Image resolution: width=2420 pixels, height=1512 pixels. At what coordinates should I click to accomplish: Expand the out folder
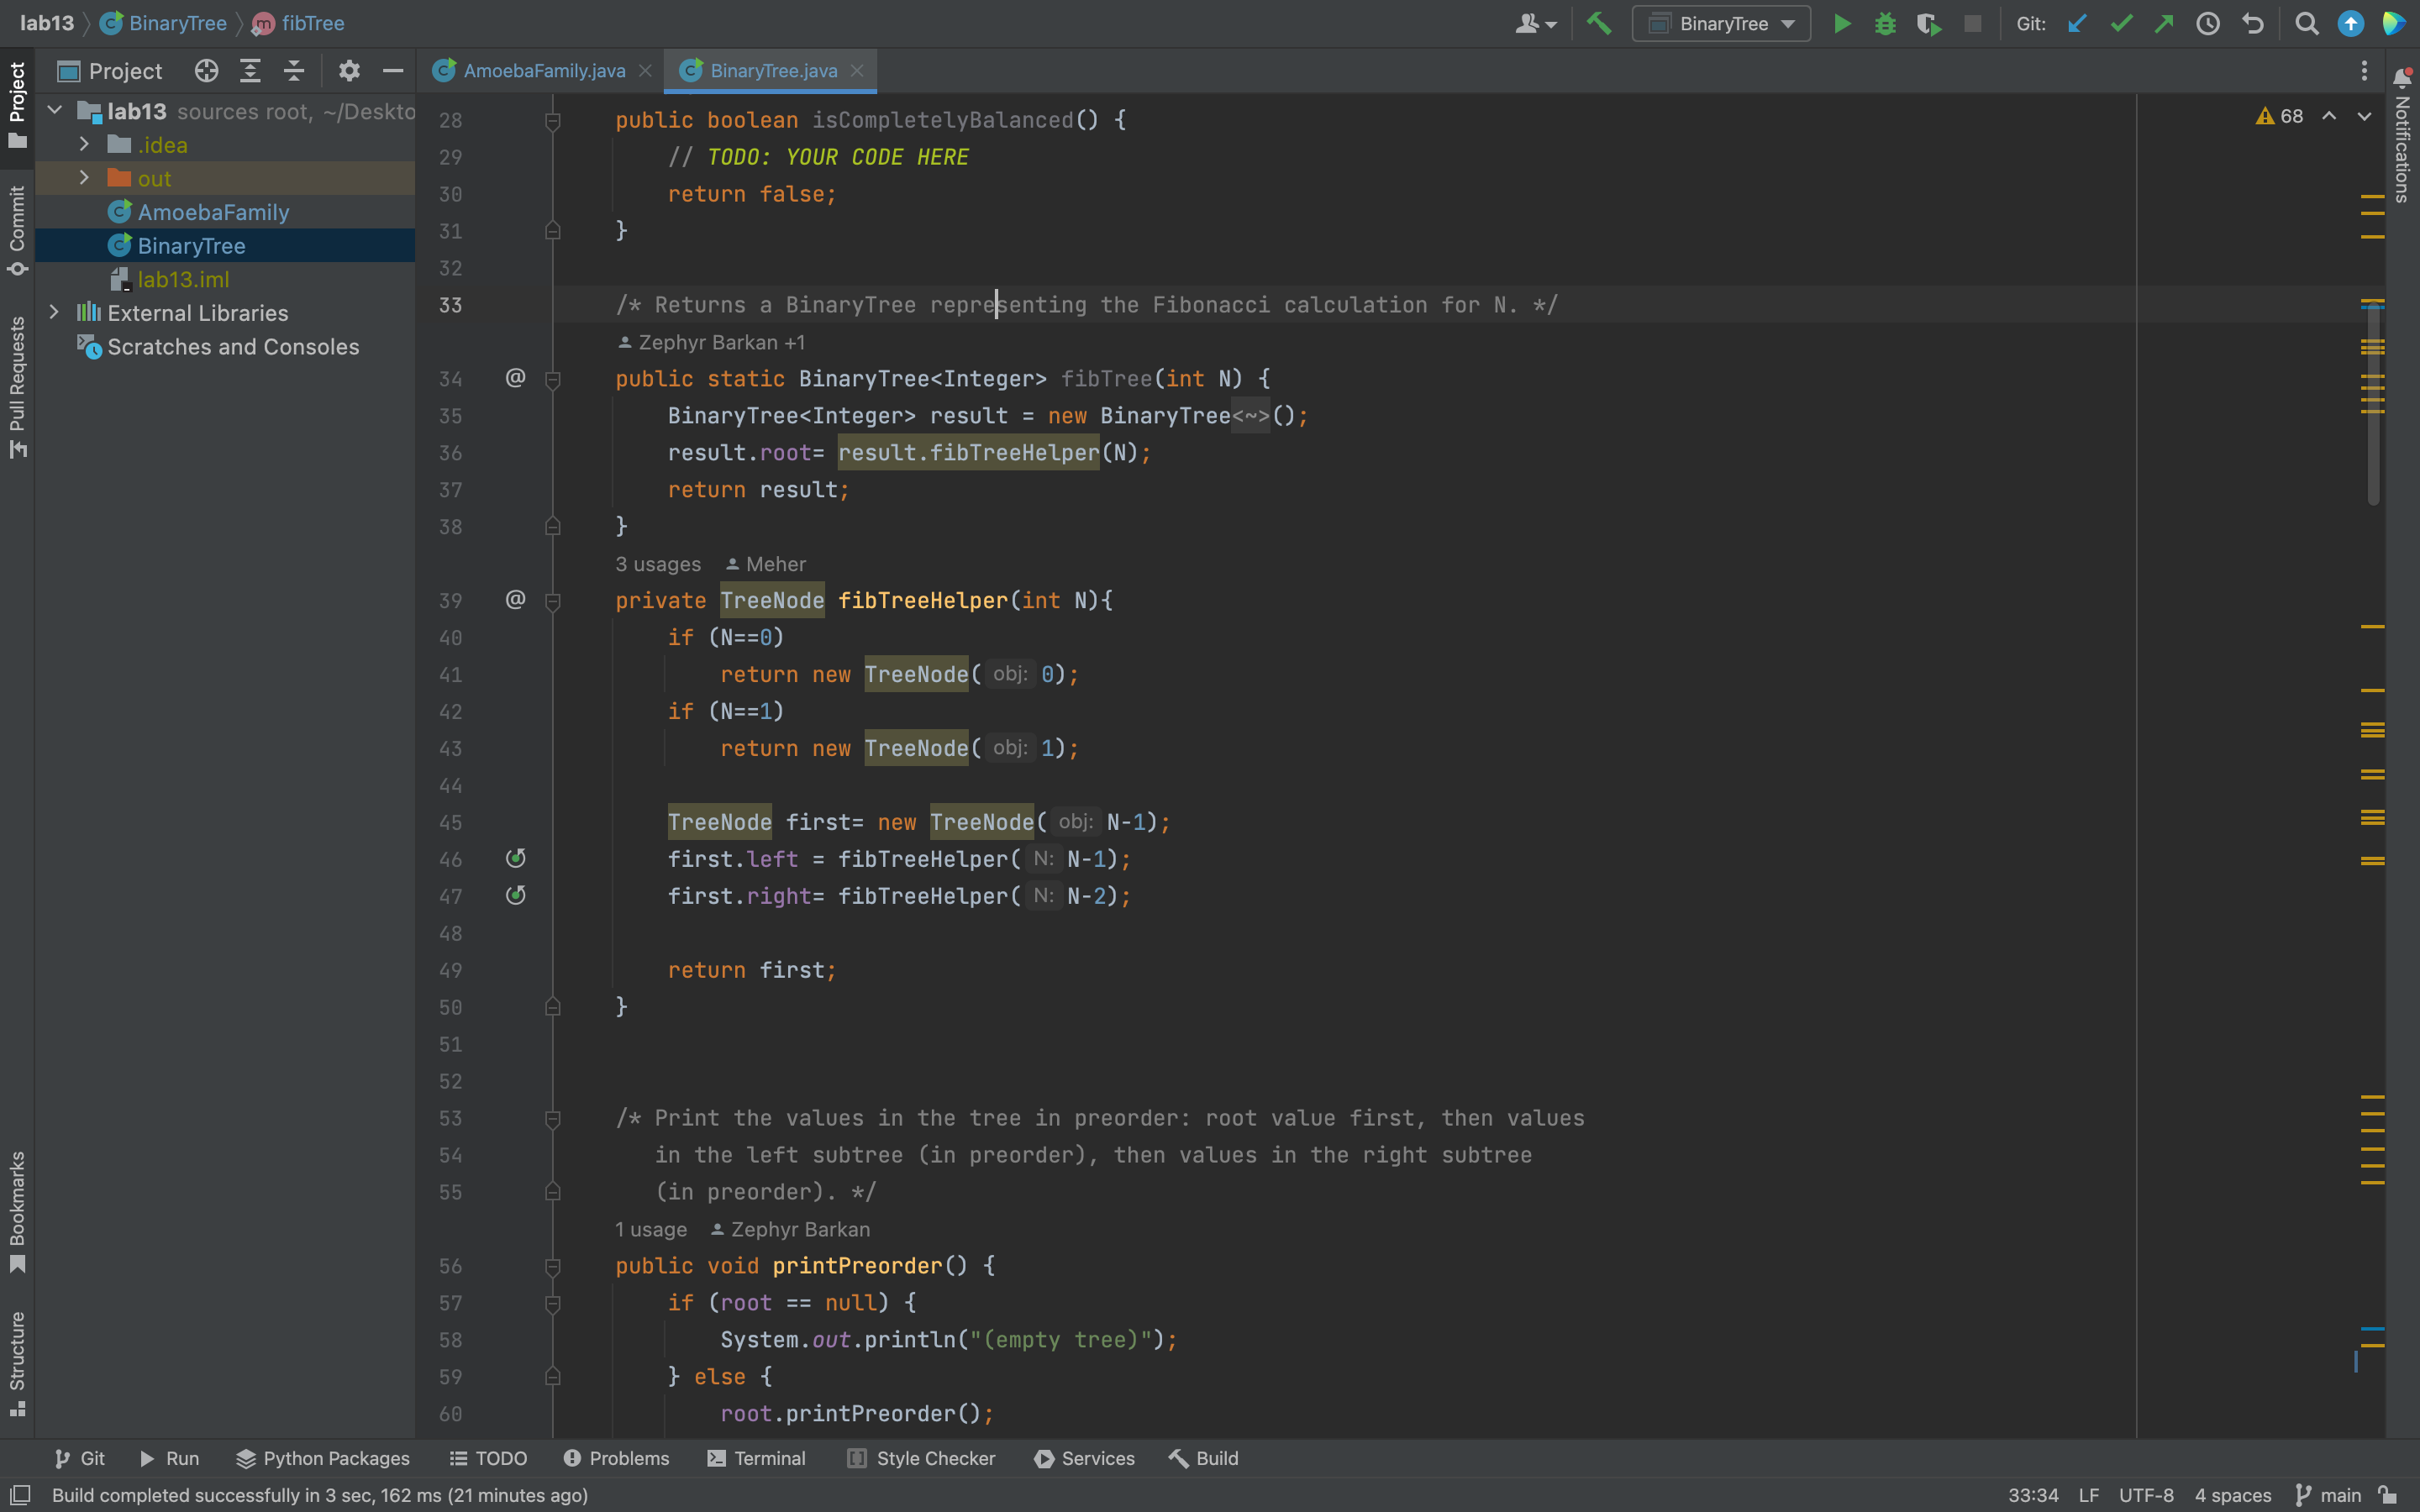85,178
